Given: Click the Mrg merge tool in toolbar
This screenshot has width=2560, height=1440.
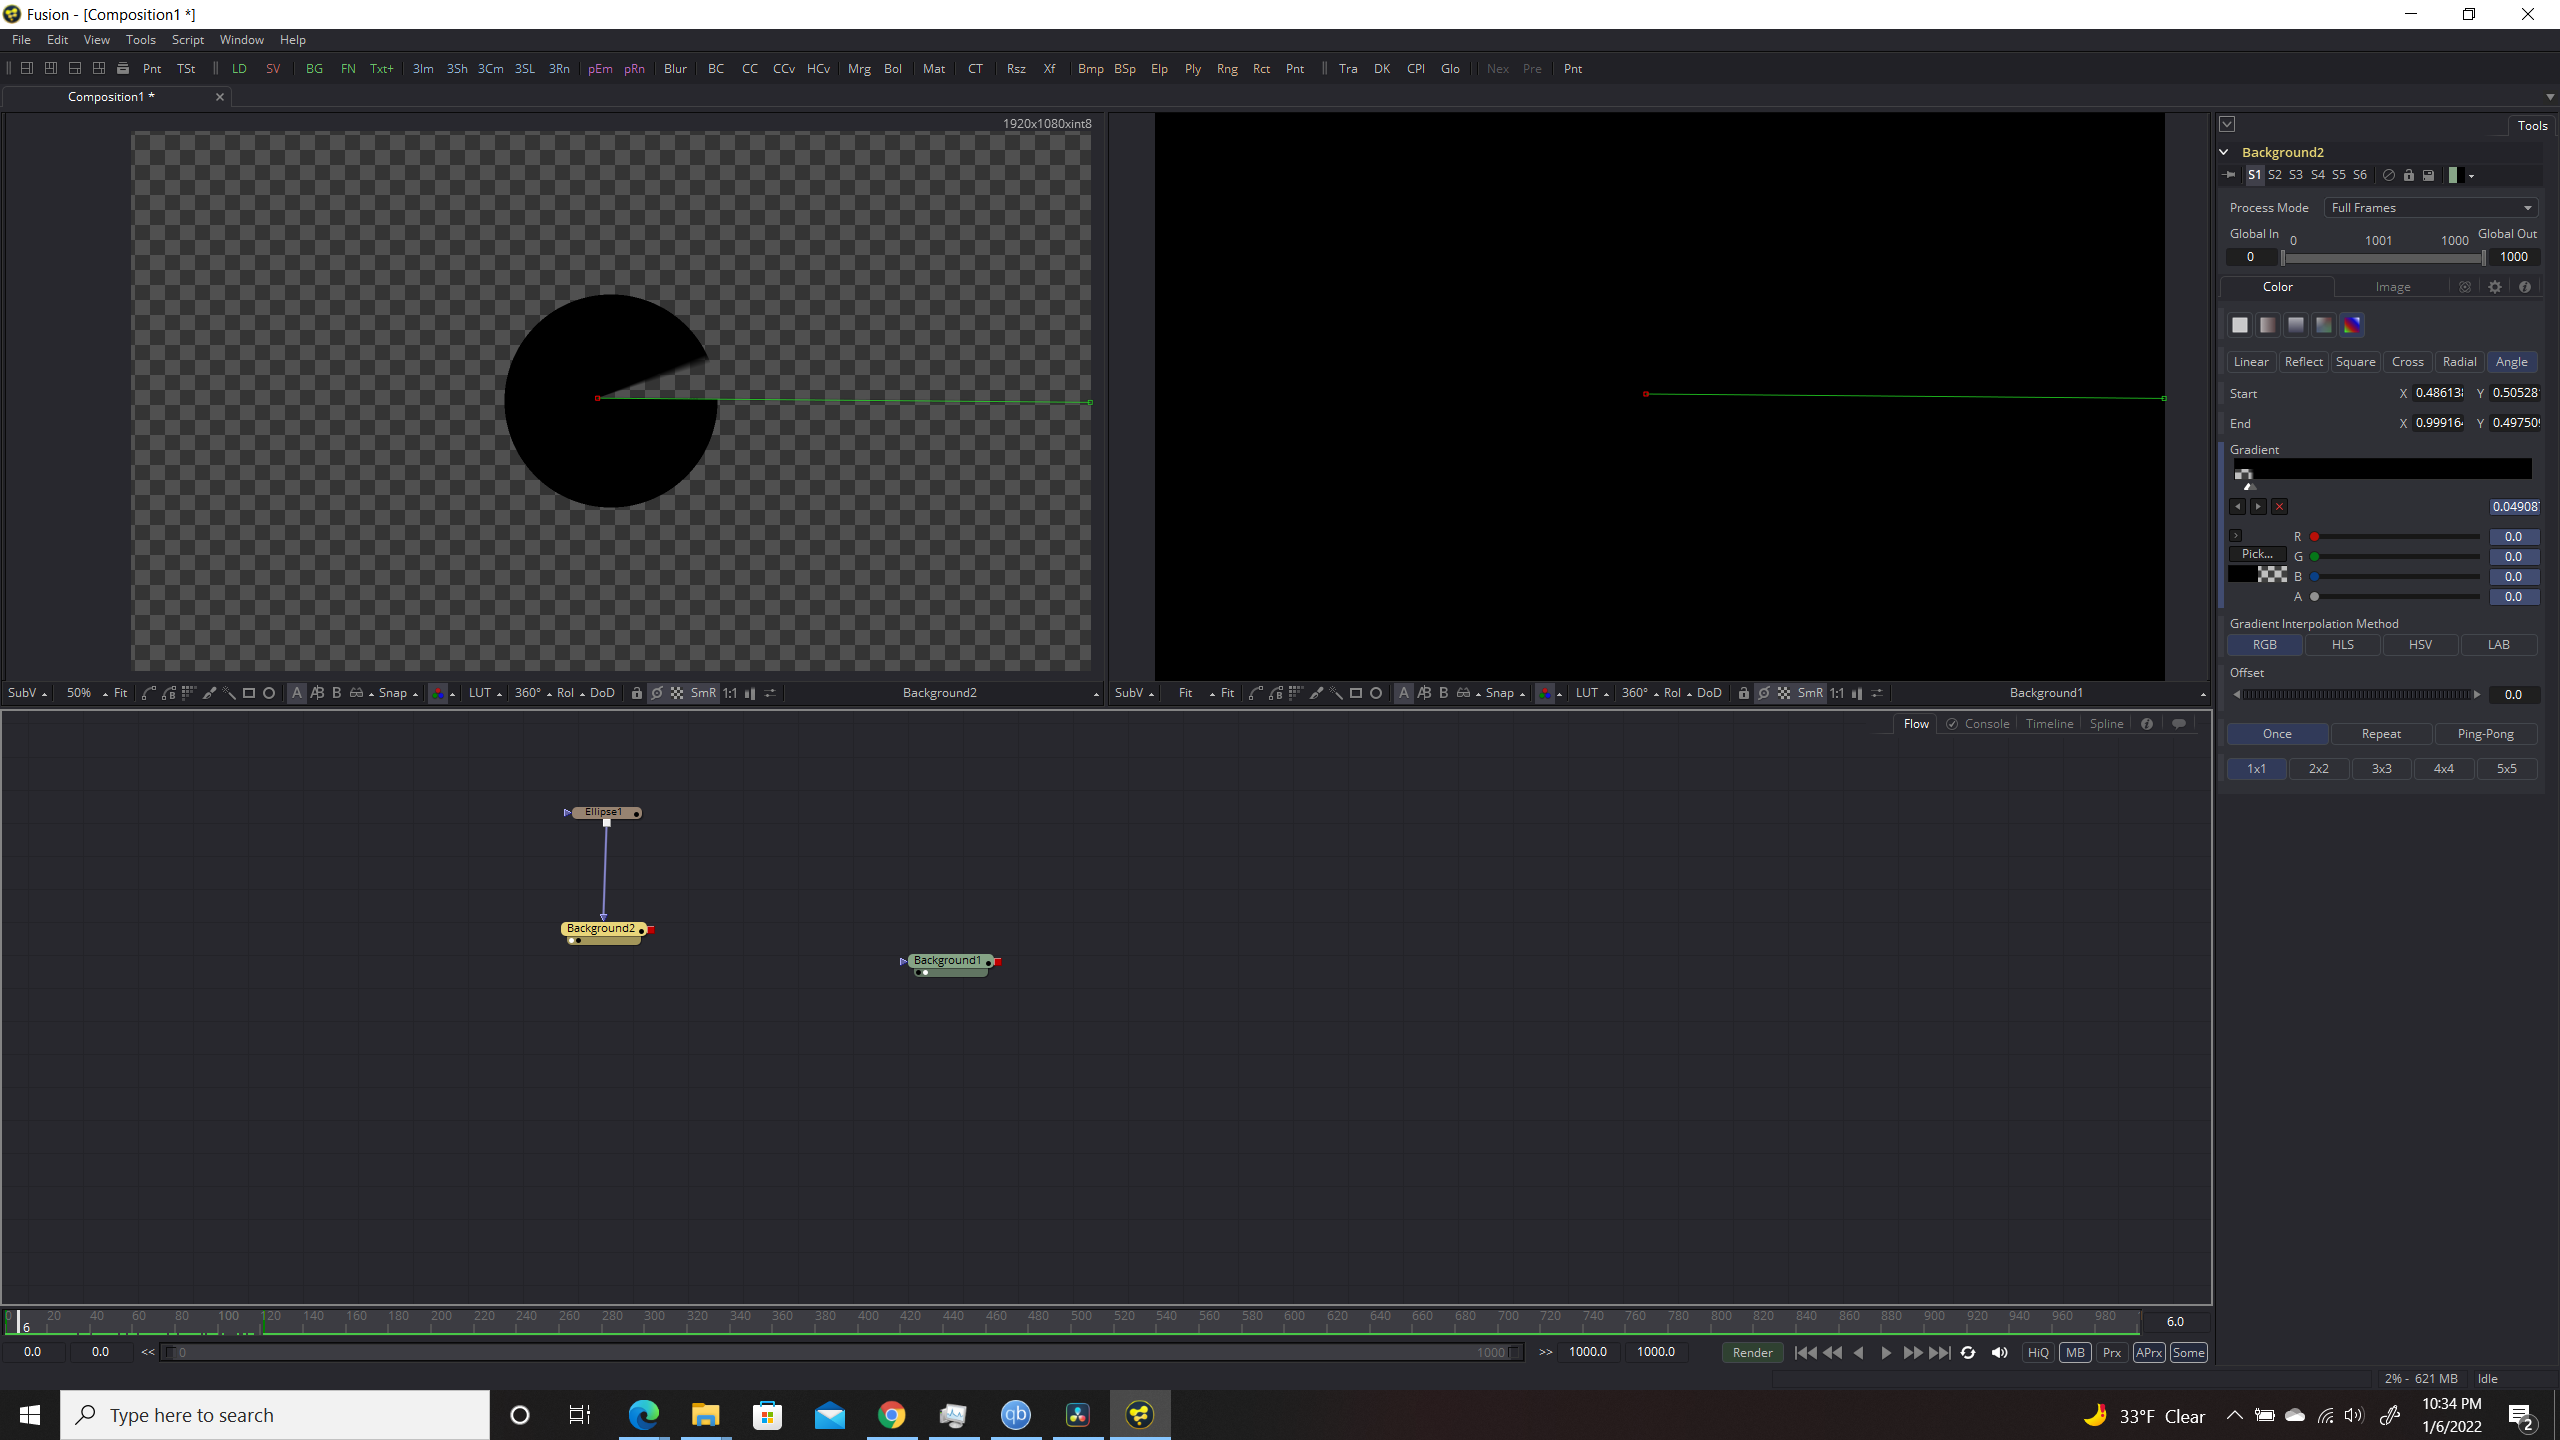Looking at the screenshot, I should (x=859, y=69).
